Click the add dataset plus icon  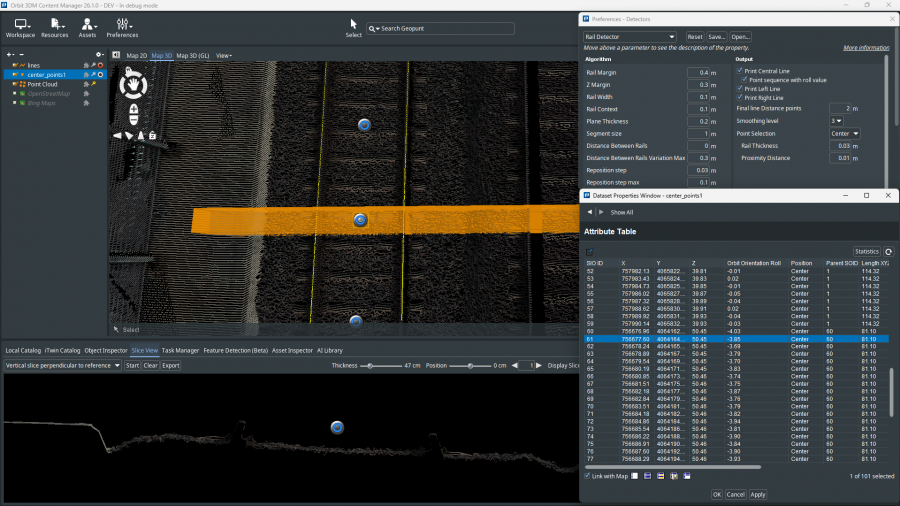(10, 55)
